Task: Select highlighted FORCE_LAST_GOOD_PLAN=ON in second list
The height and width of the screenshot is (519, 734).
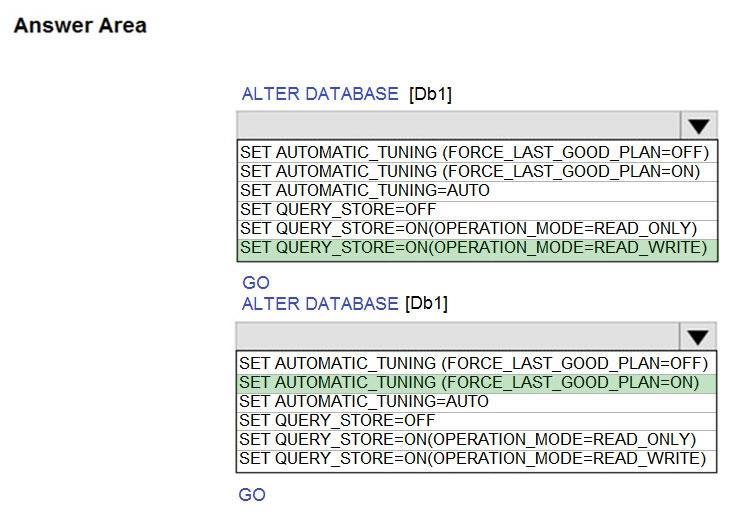Action: [476, 383]
